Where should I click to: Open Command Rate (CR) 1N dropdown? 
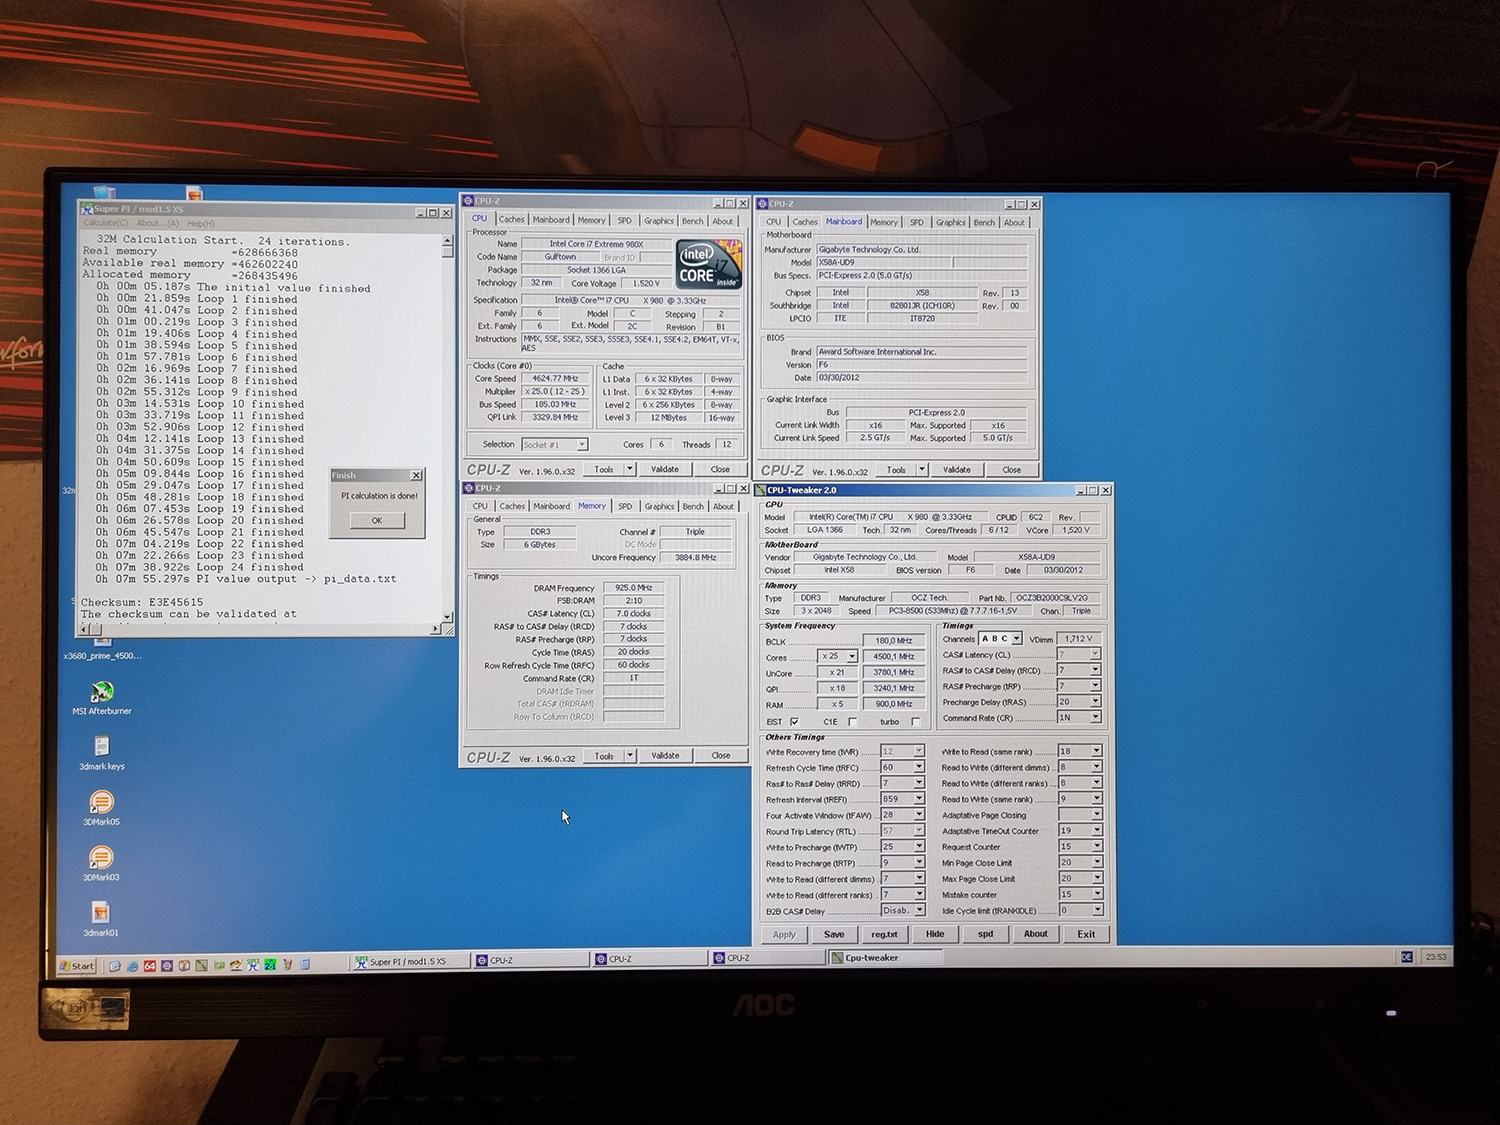[x=1095, y=718]
